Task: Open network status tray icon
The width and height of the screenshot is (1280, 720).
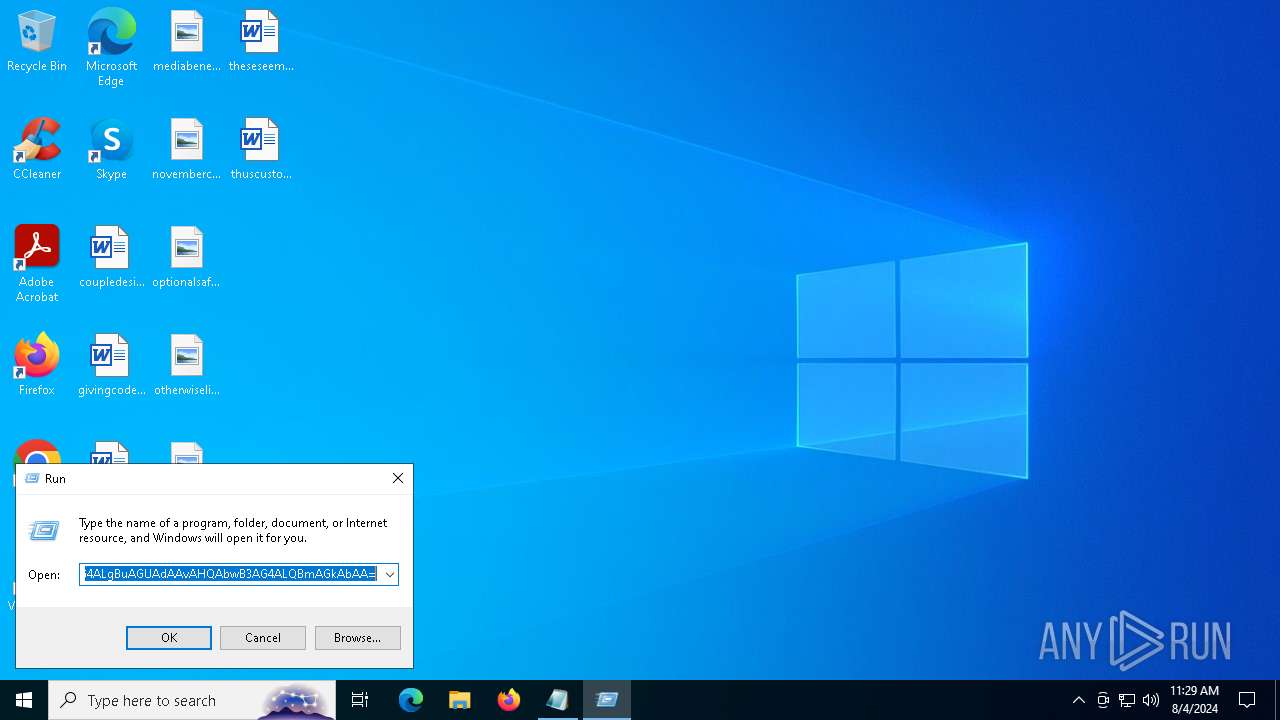Action: (1127, 700)
